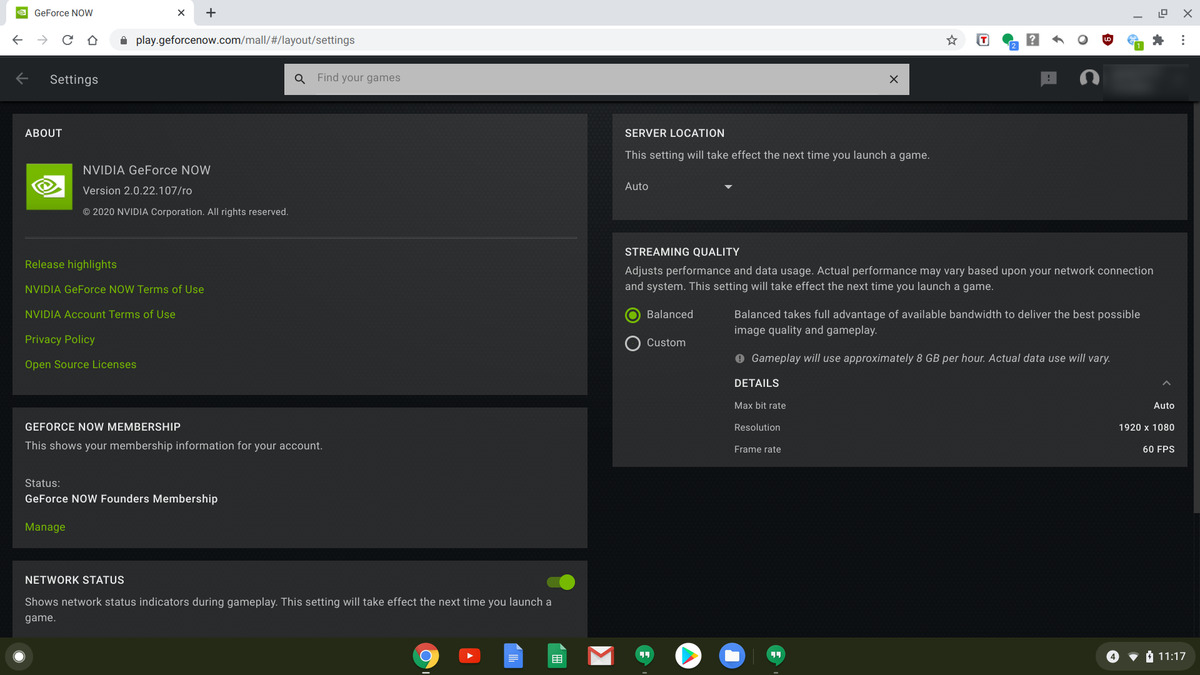Clear the game search with the X
This screenshot has width=1200, height=675.
[x=893, y=79]
